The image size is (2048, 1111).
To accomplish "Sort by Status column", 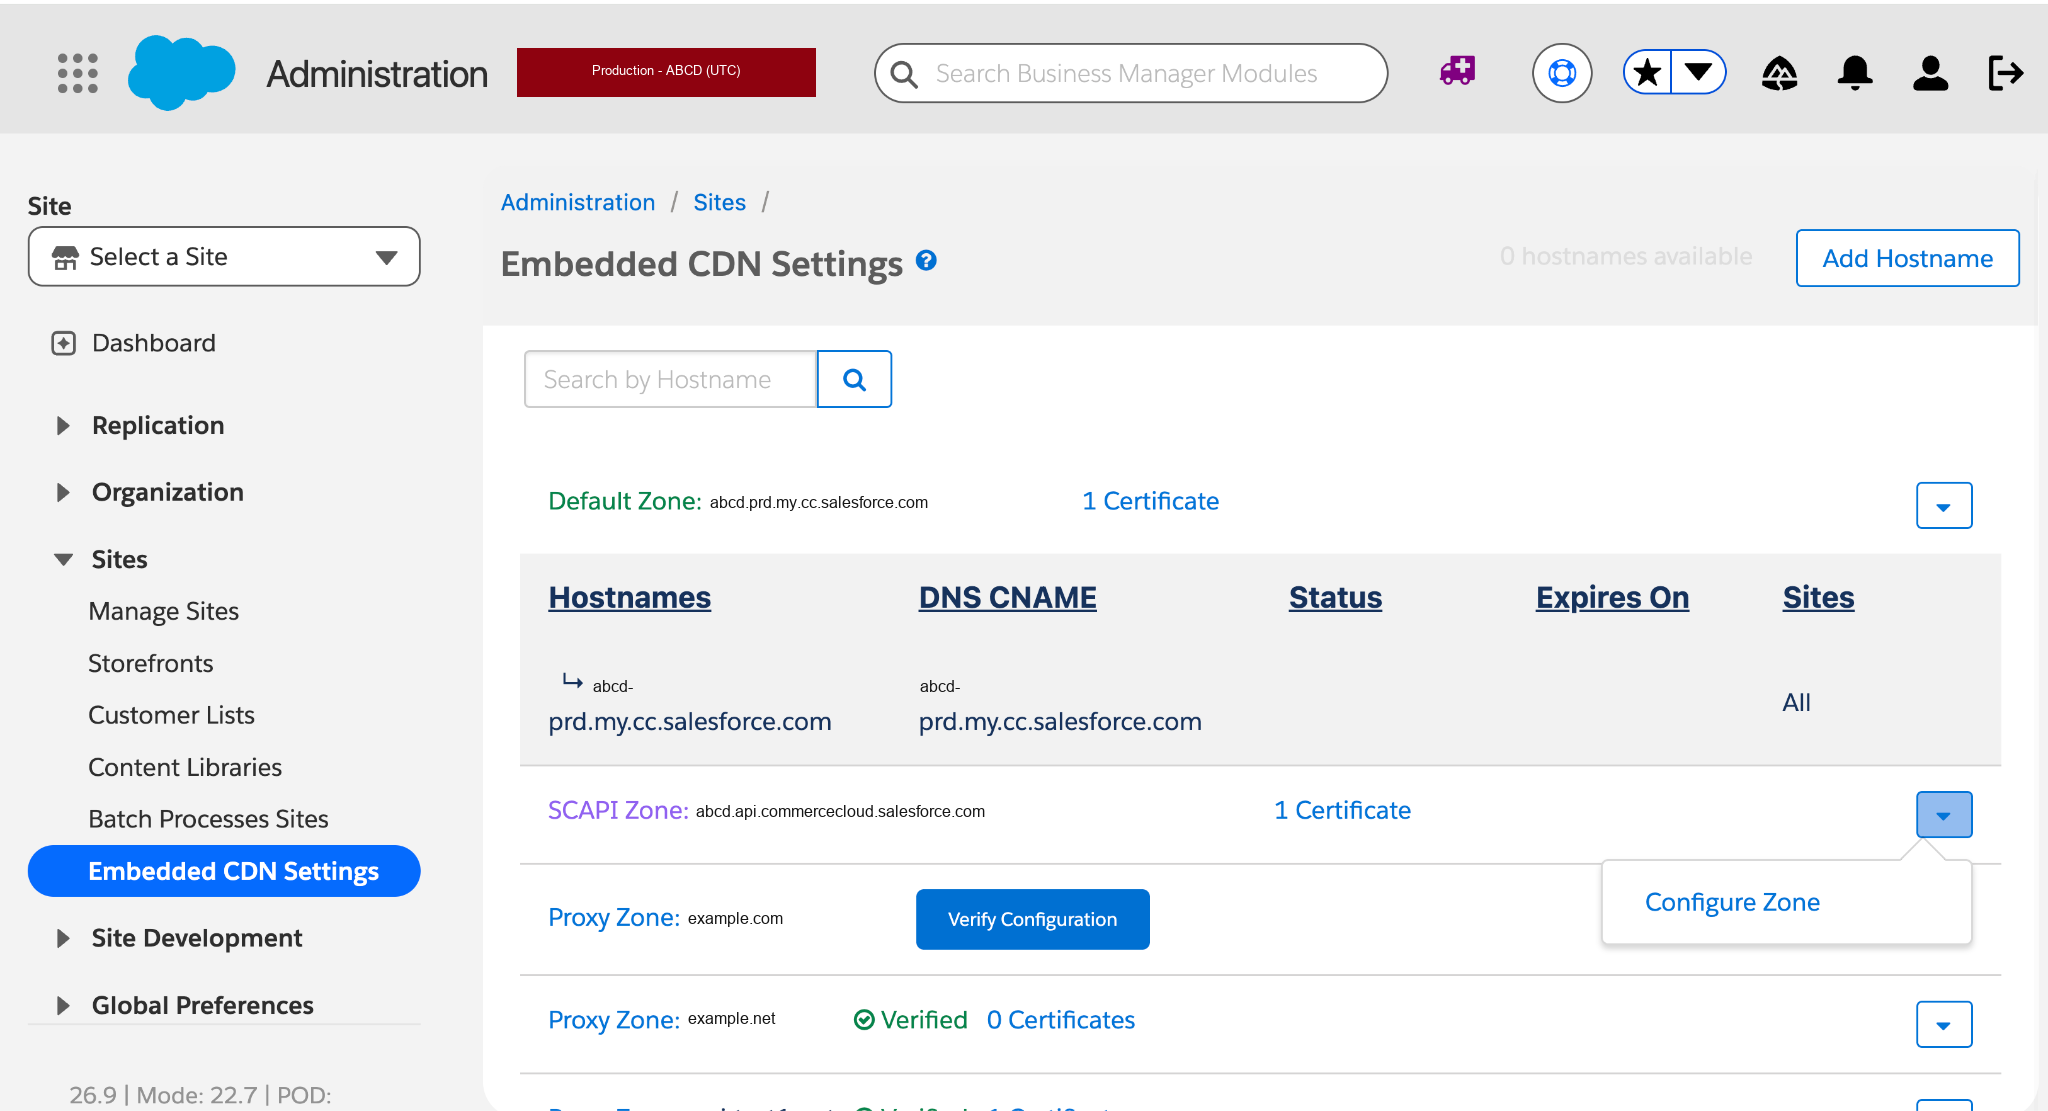I will tap(1335, 597).
